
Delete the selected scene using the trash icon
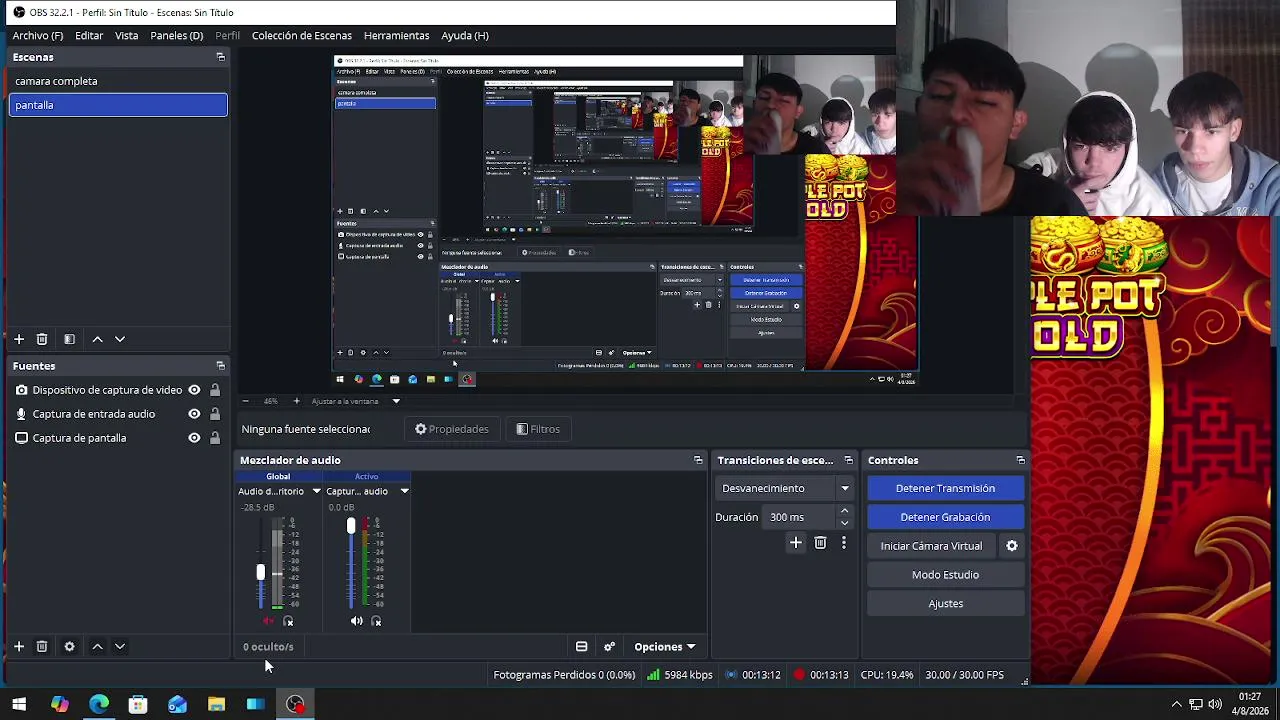(x=42, y=339)
